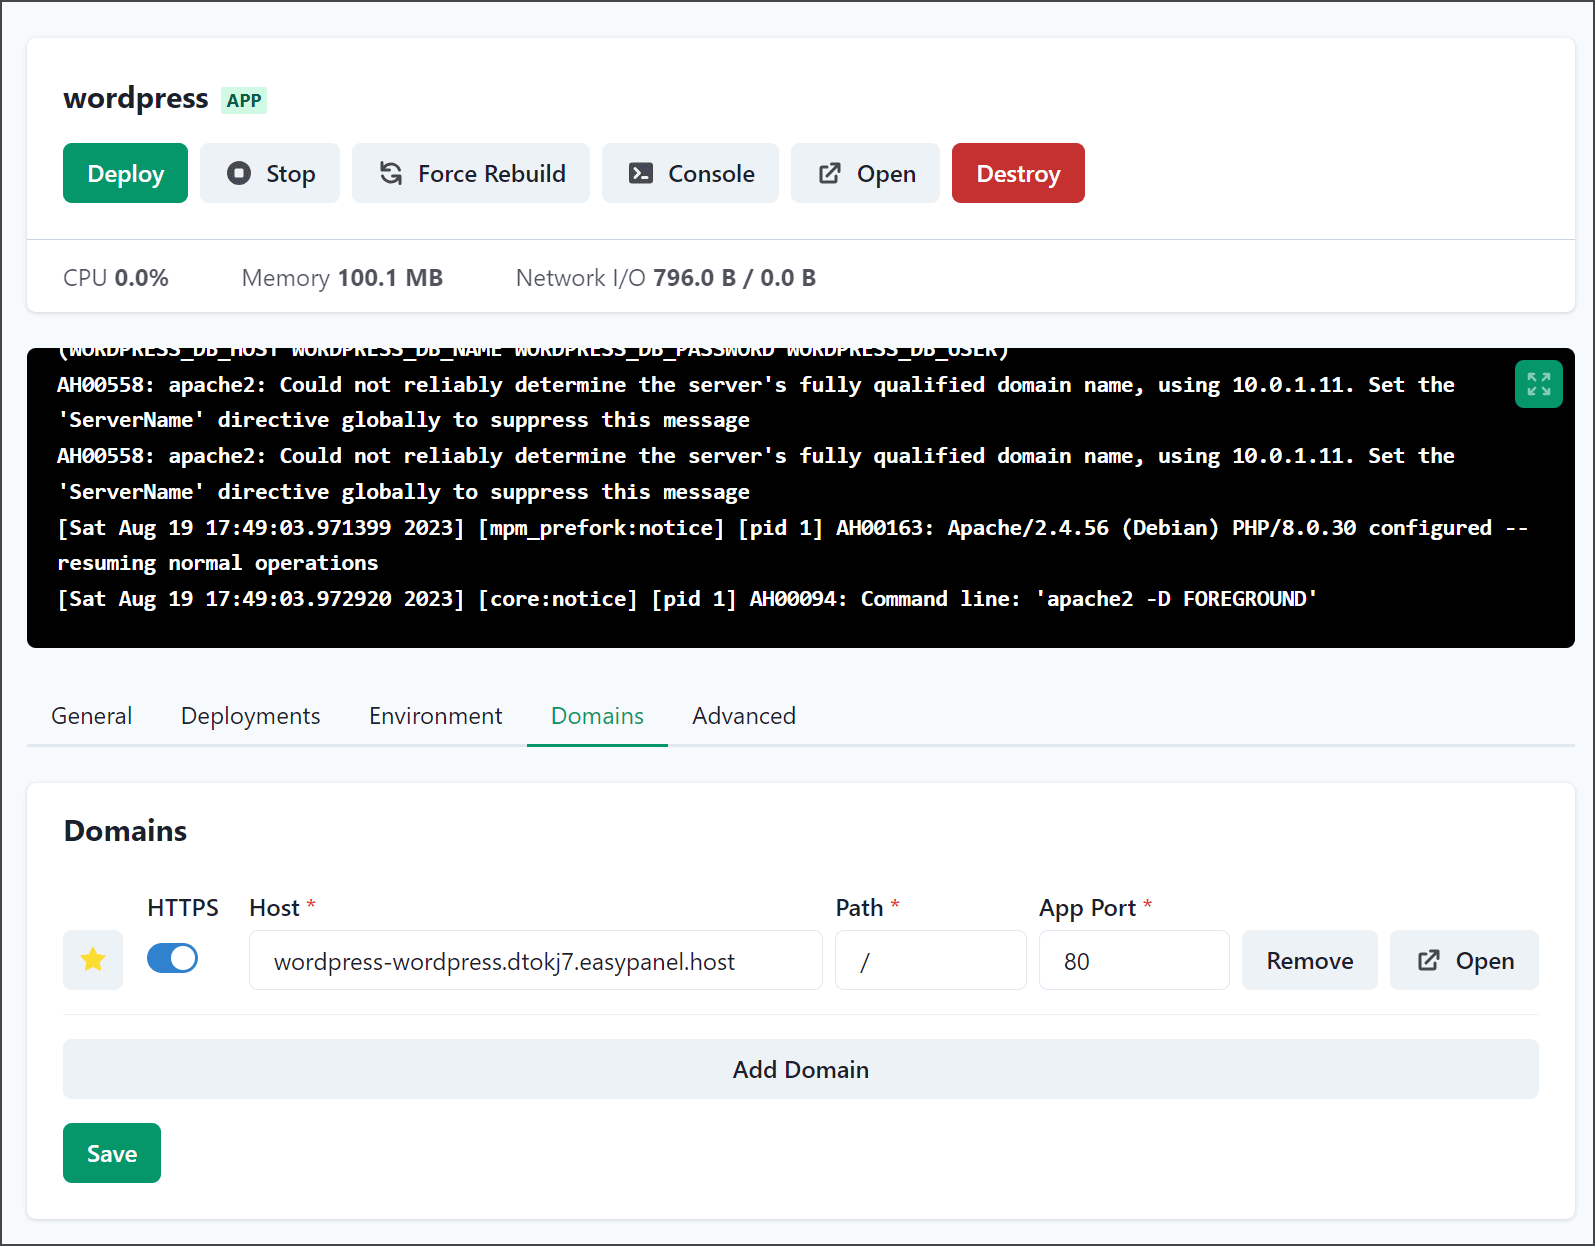
Task: Focus the Host input field
Action: (536, 960)
